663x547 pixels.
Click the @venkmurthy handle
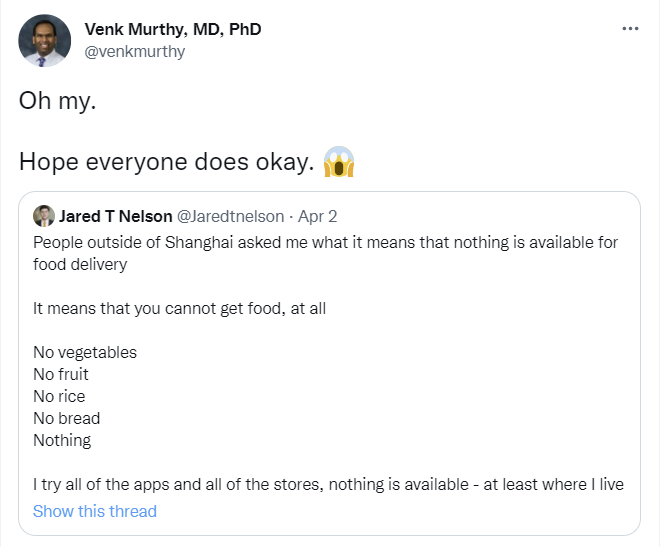click(x=135, y=51)
